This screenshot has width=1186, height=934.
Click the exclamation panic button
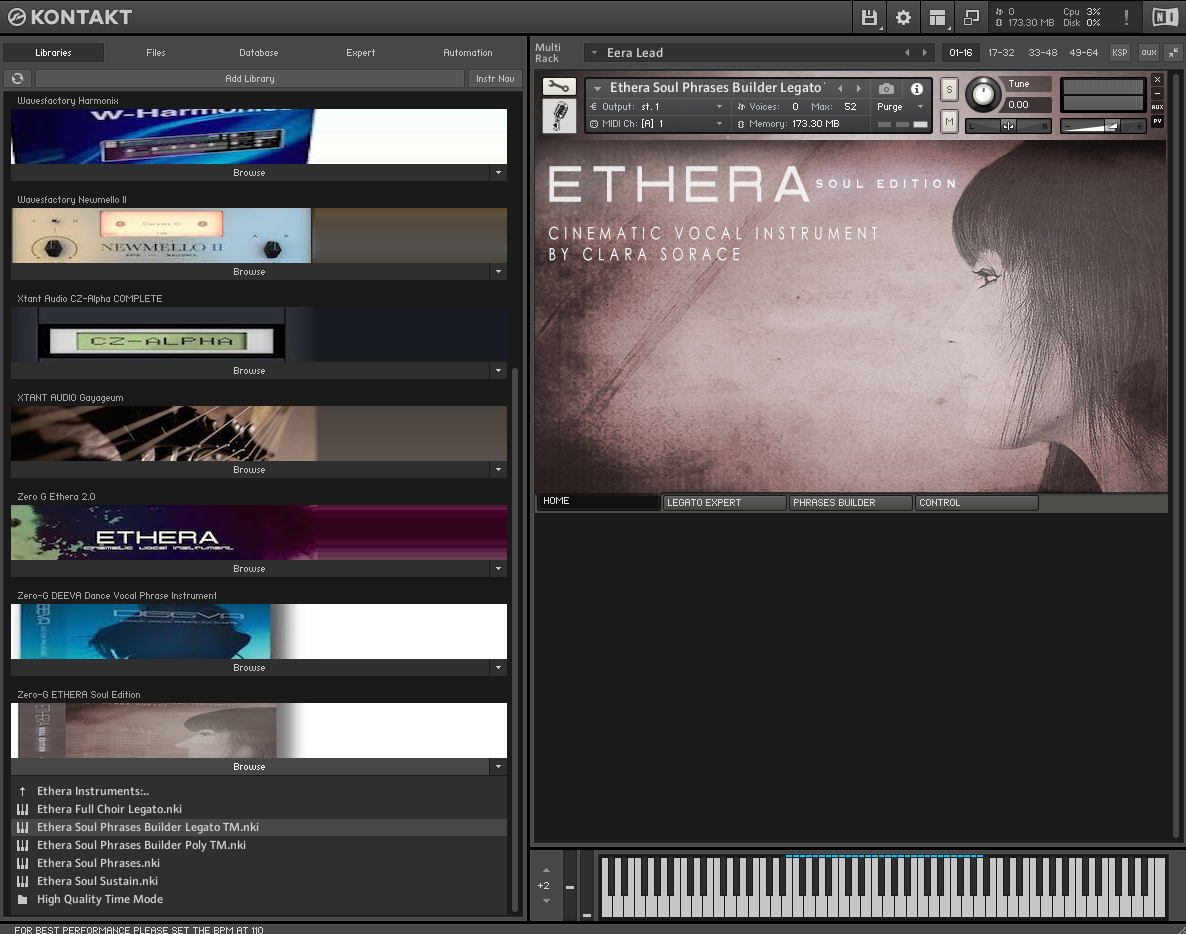tap(1126, 17)
